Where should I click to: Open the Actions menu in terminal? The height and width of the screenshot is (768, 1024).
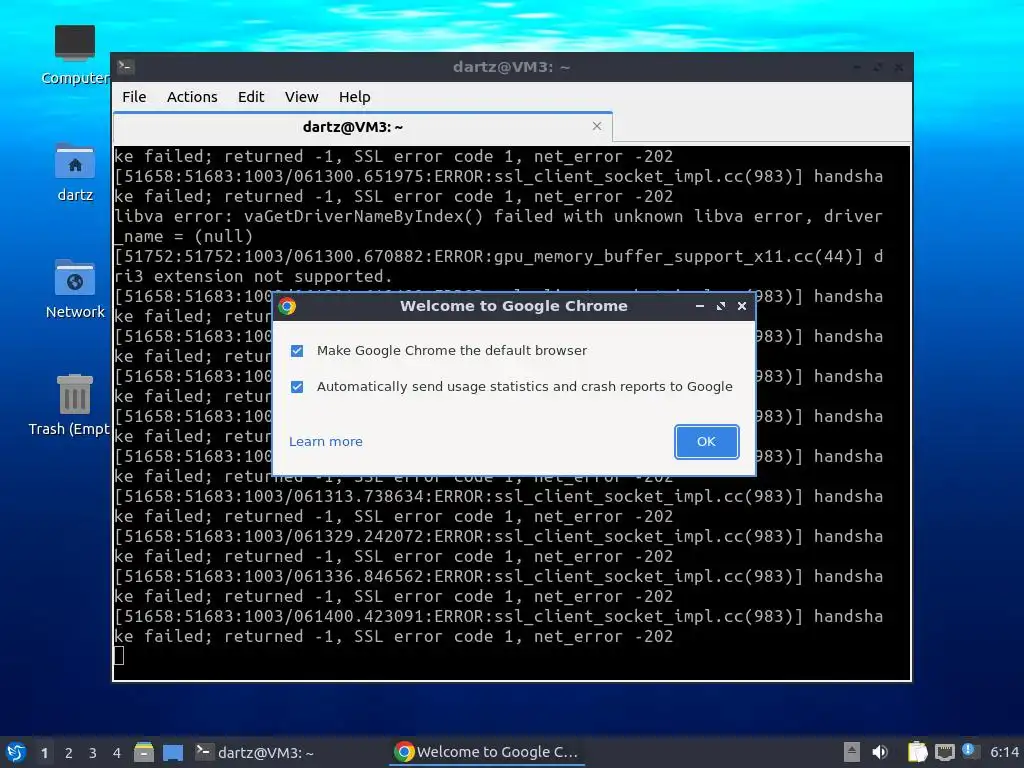(x=192, y=97)
